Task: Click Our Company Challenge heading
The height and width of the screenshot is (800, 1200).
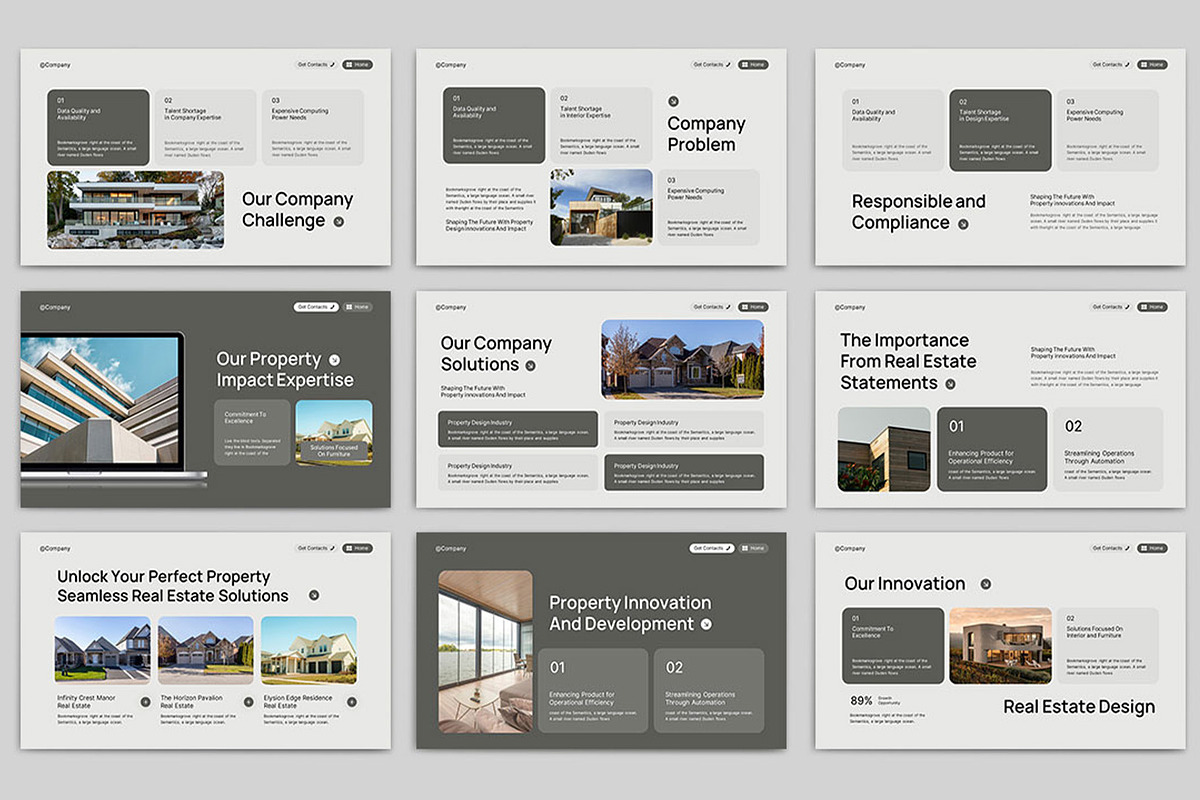Action: [x=297, y=210]
